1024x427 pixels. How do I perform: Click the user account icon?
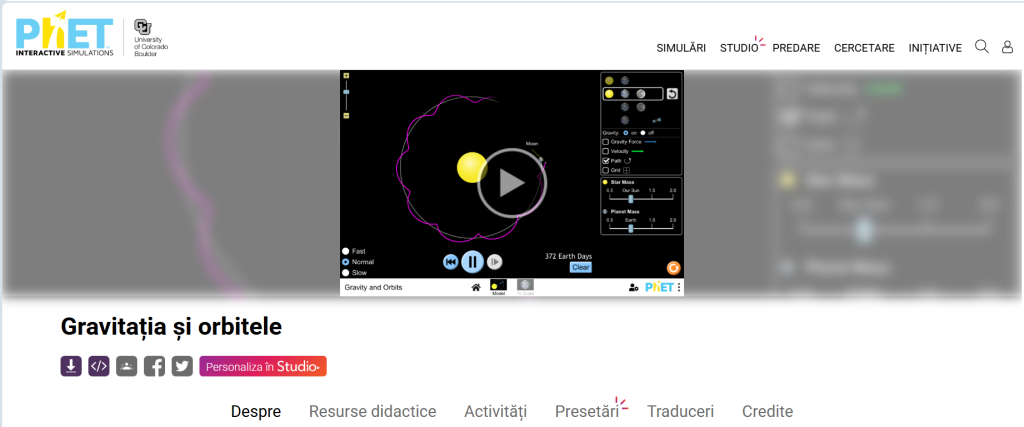click(x=1007, y=47)
